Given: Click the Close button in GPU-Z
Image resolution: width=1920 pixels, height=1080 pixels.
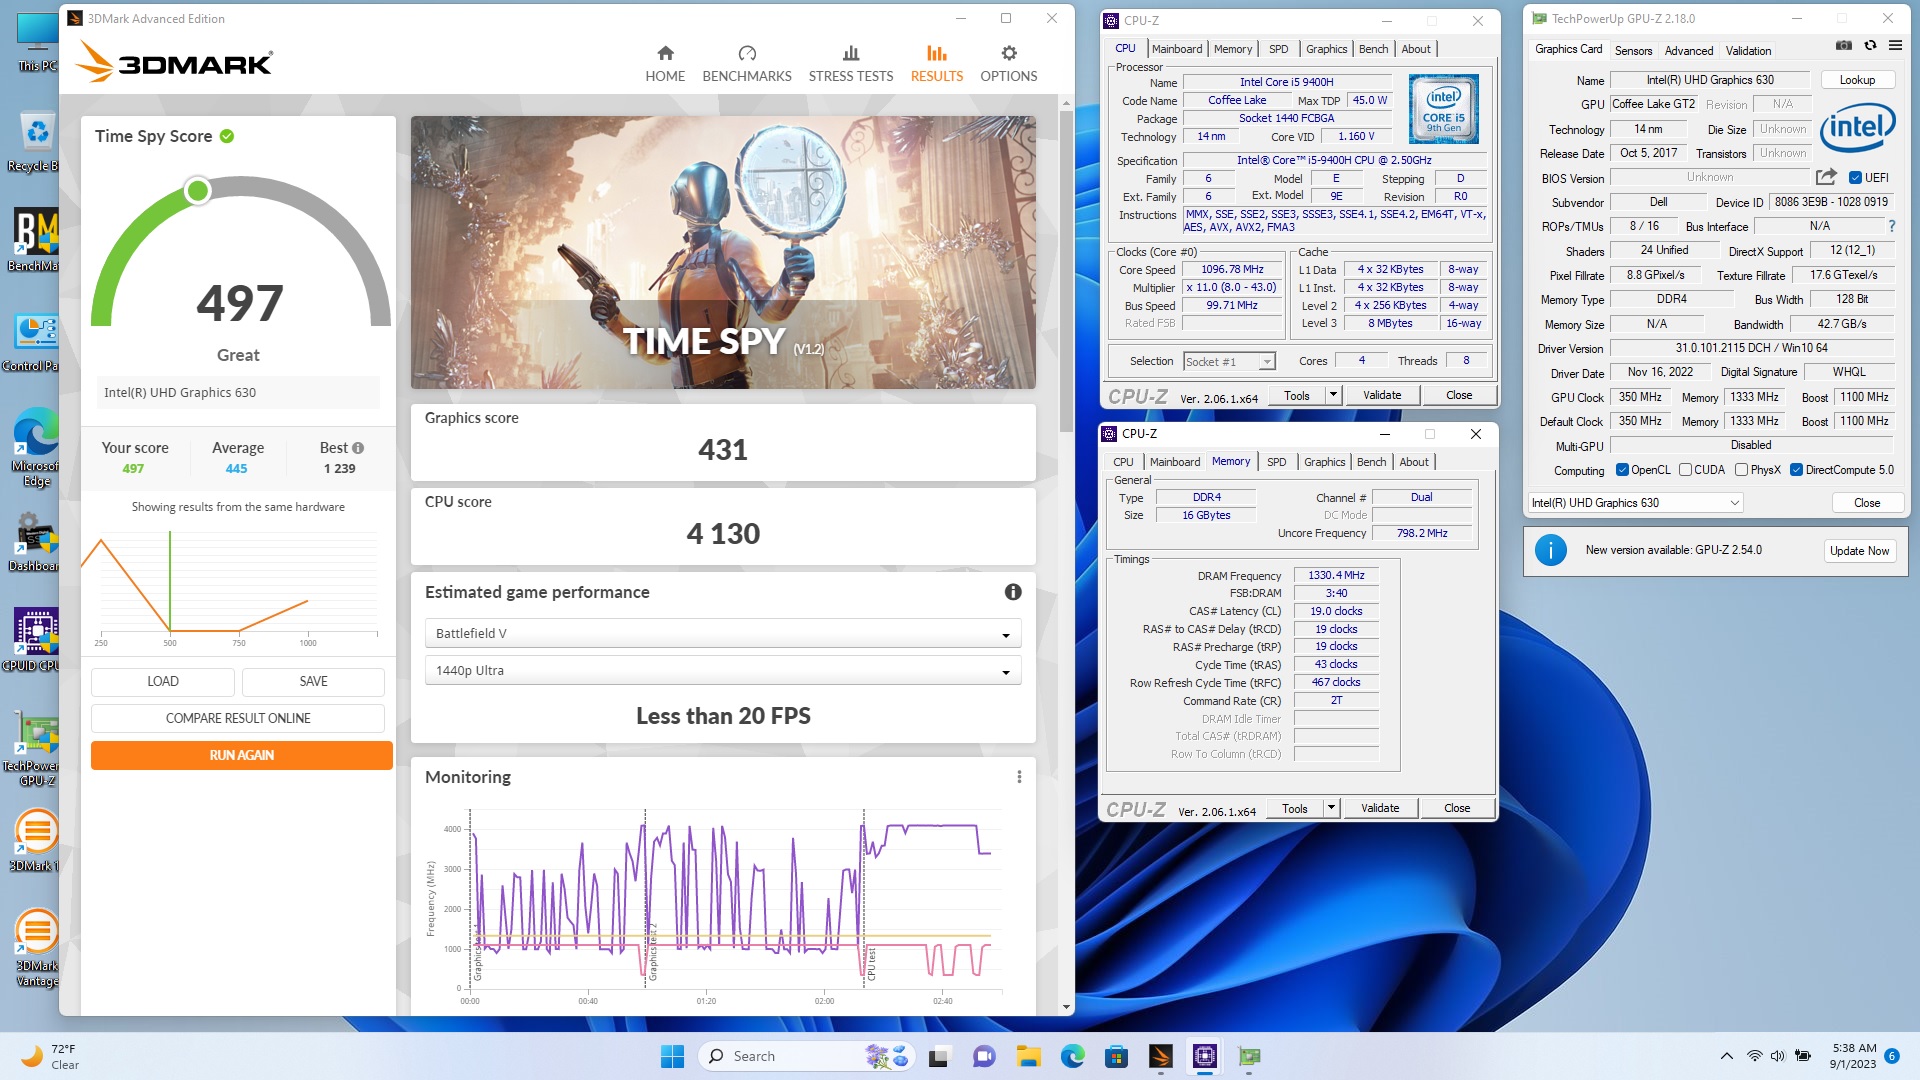Looking at the screenshot, I should coord(1867,503).
